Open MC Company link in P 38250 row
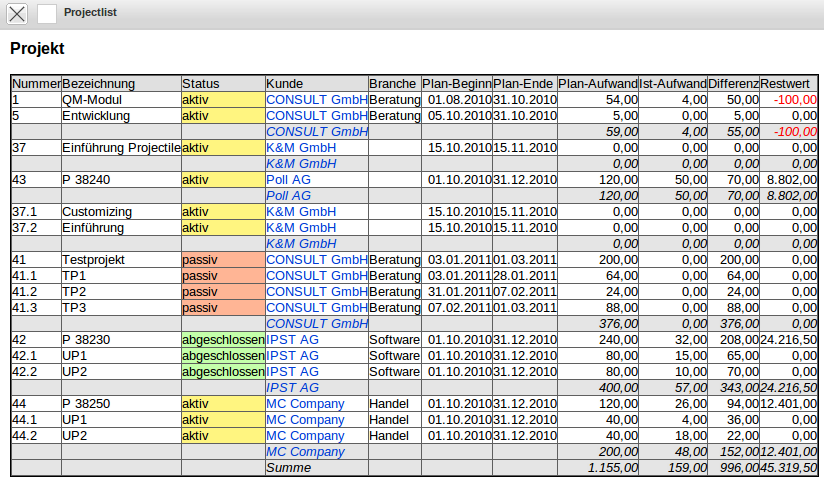 tap(305, 404)
